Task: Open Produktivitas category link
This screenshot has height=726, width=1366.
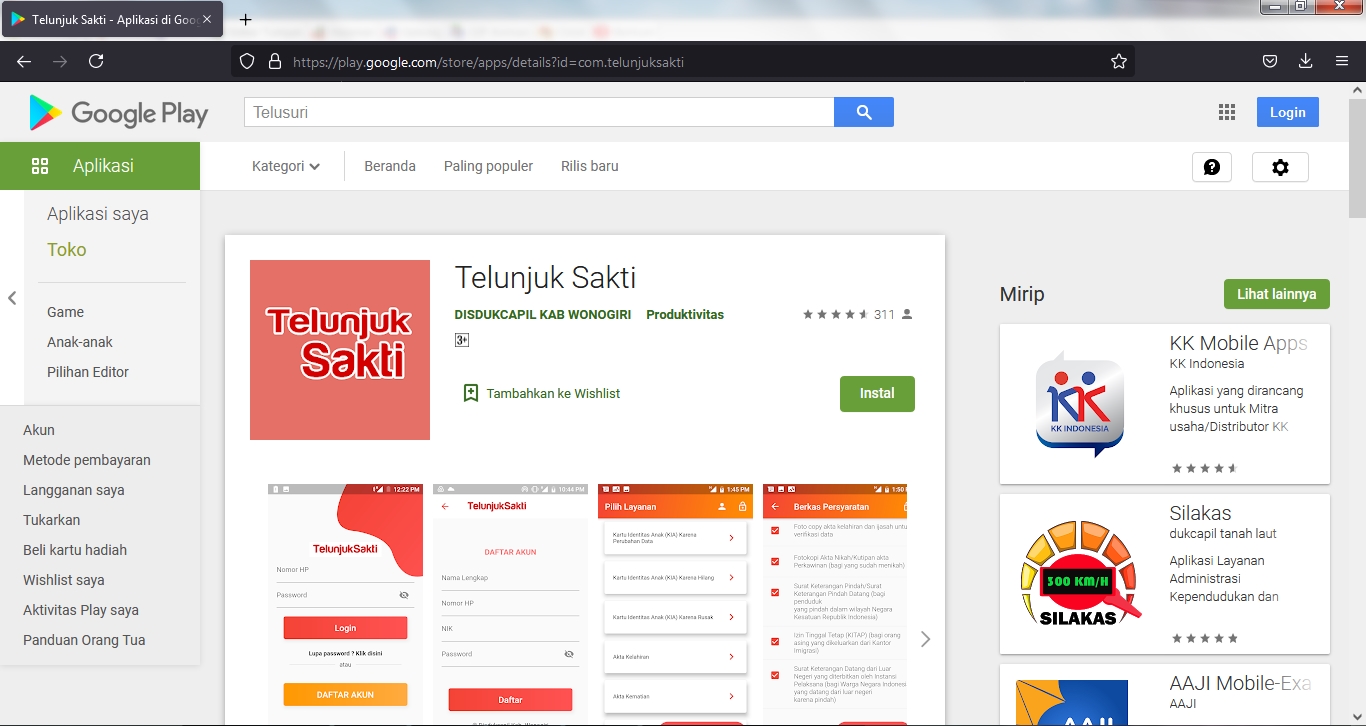Action: [685, 314]
